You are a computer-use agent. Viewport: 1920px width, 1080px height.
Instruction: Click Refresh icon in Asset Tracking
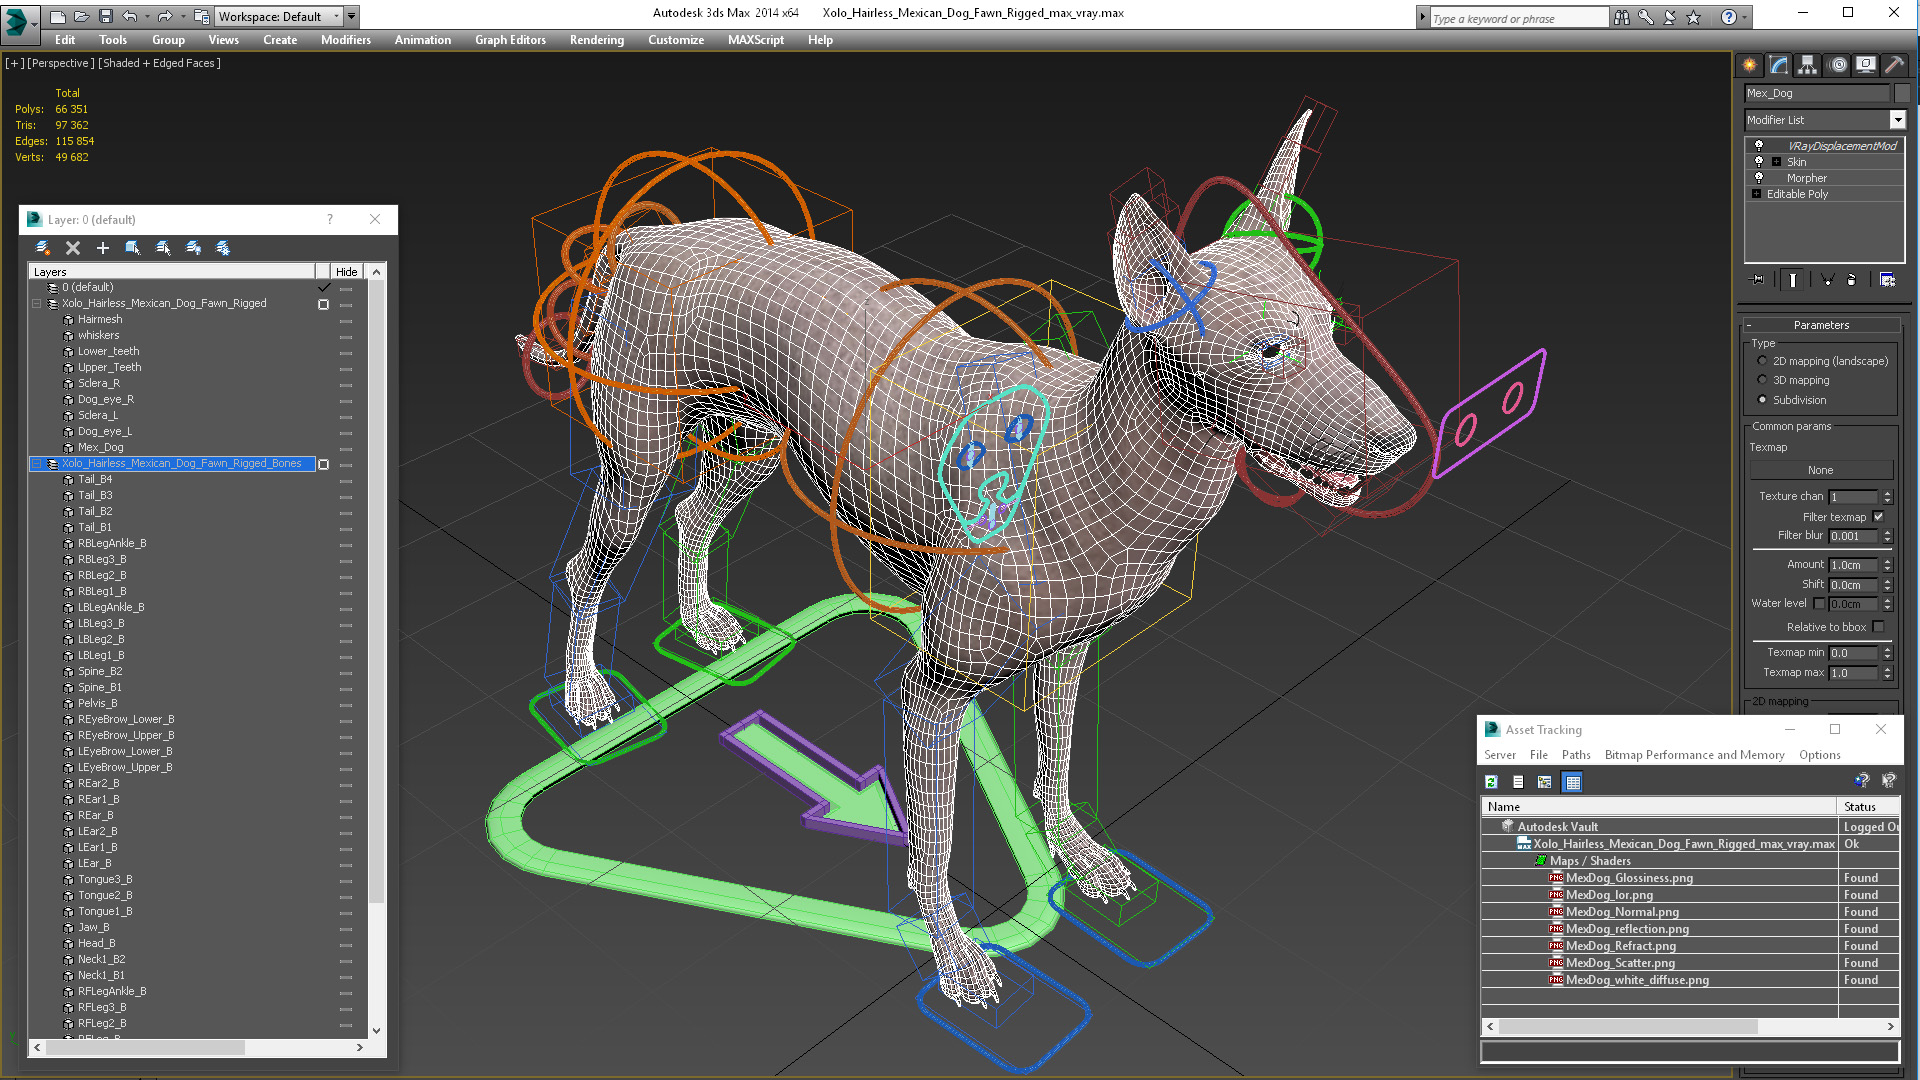pyautogui.click(x=1491, y=782)
